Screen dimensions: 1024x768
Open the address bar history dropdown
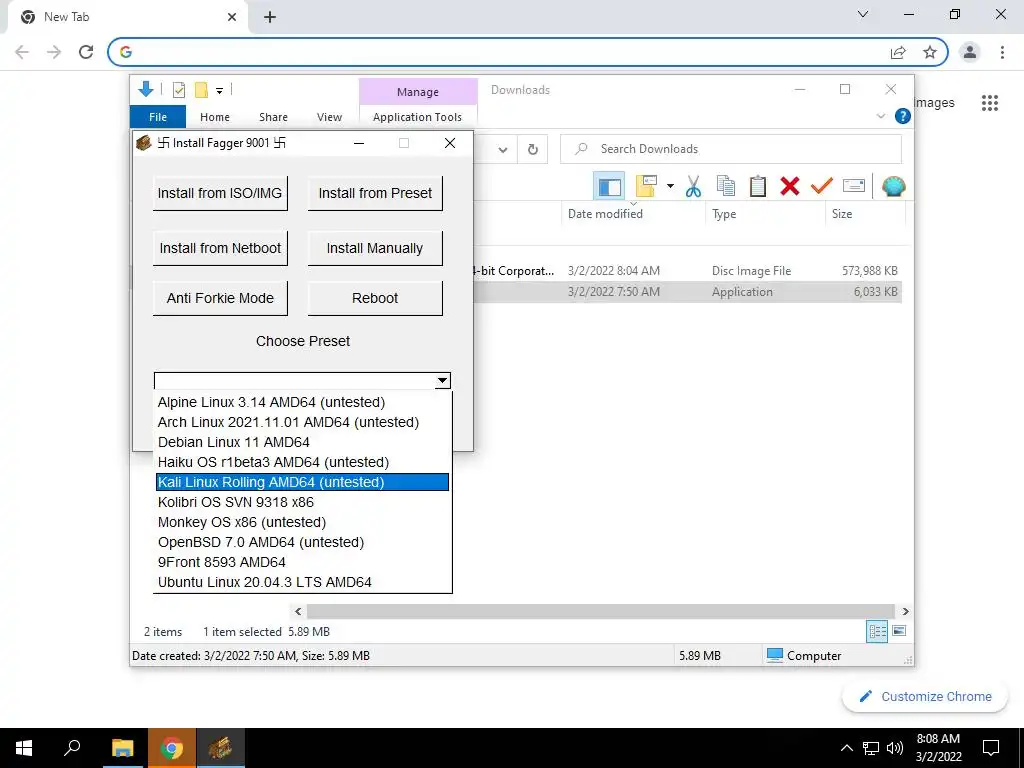coord(502,150)
